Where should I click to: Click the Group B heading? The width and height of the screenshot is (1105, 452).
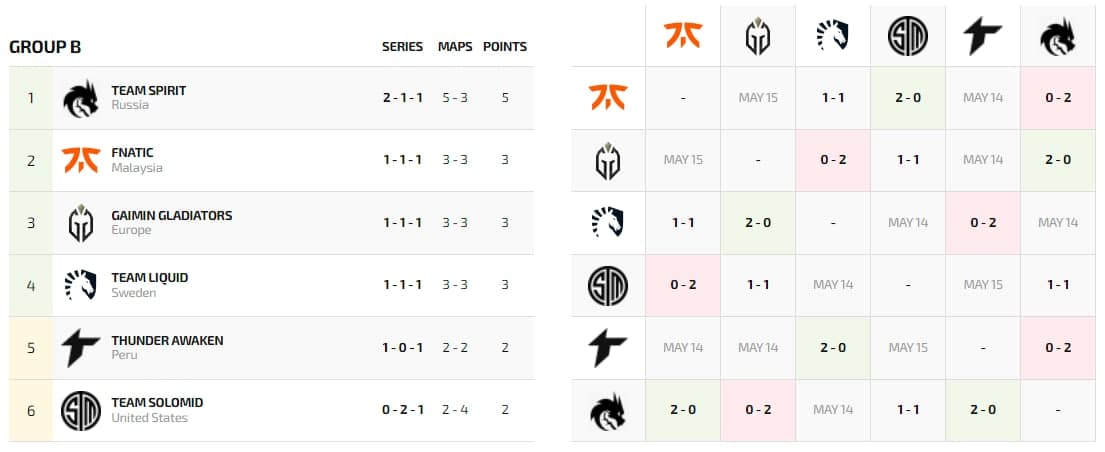point(45,46)
